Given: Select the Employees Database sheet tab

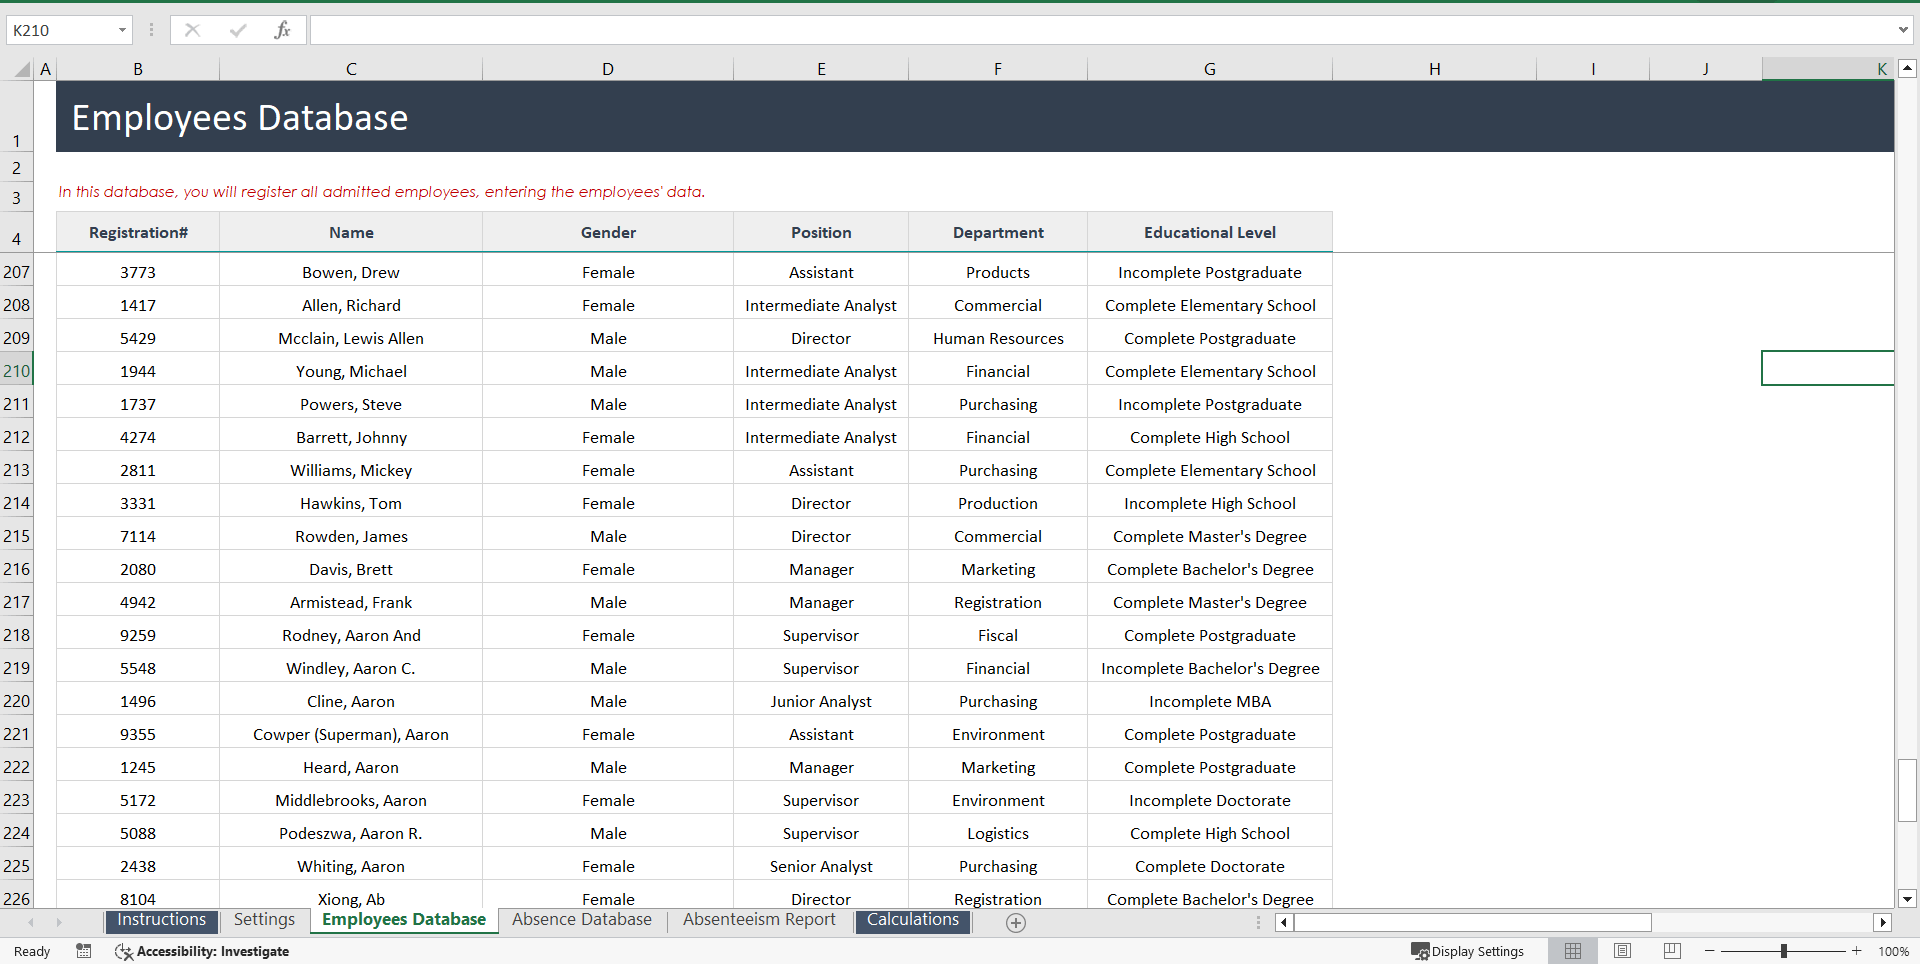Looking at the screenshot, I should click(404, 920).
